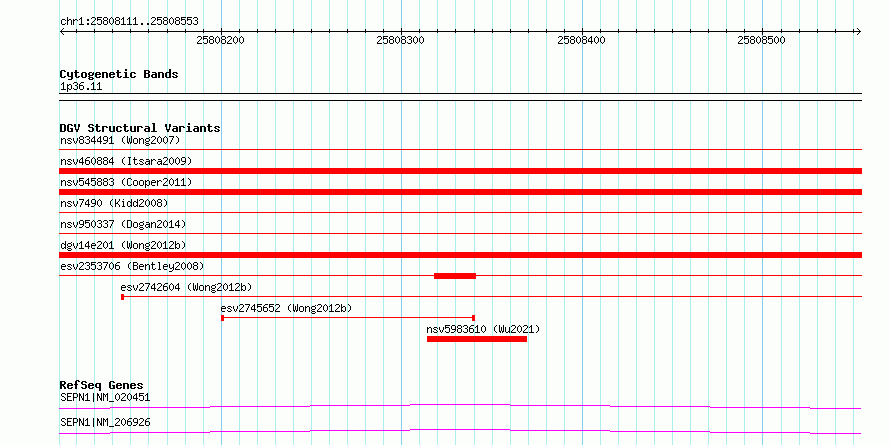Click the thick red bar of nsv460884
Image resolution: width=890 pixels, height=445 pixels.
460,171
